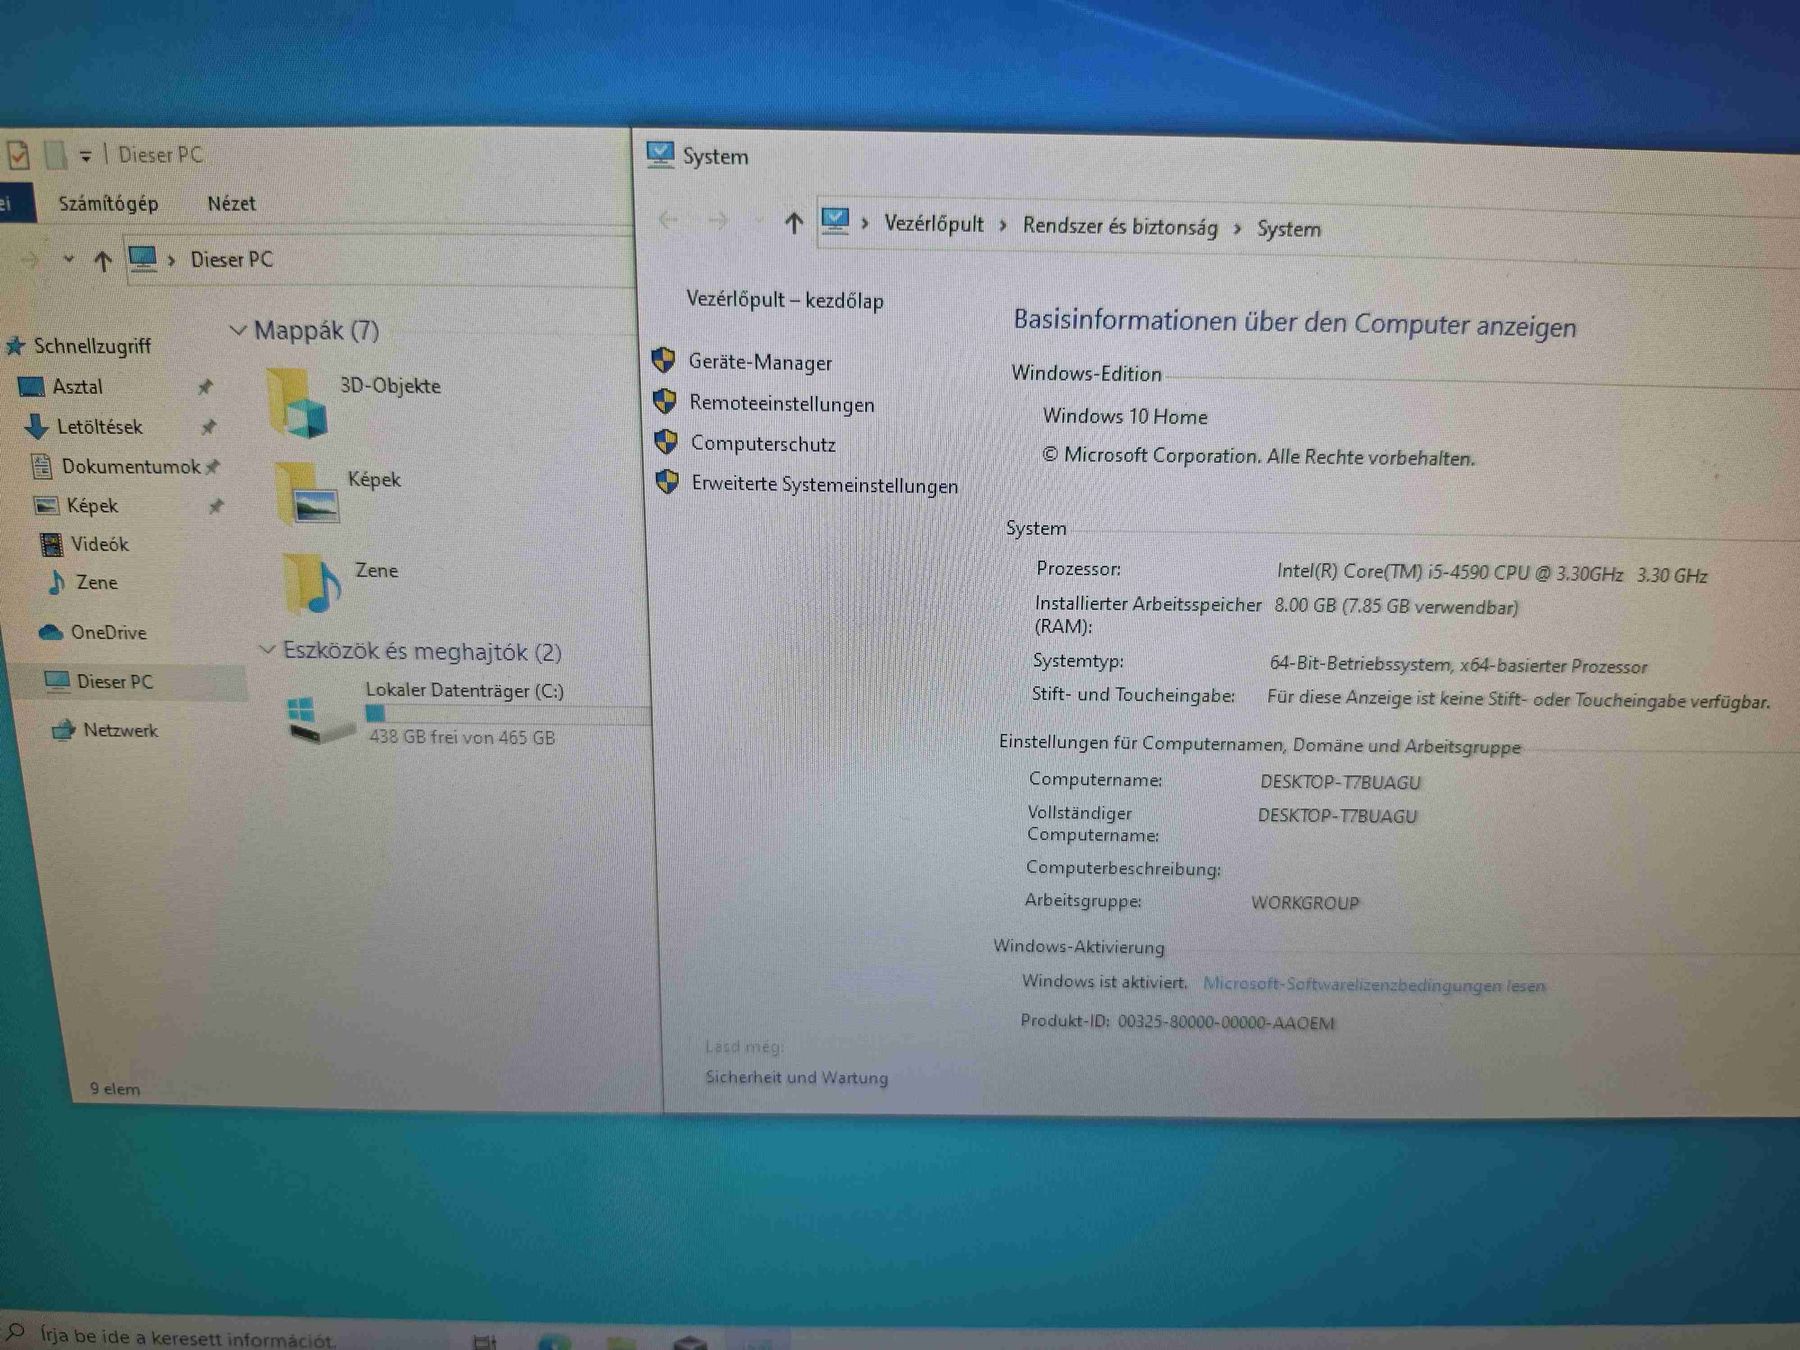The width and height of the screenshot is (1800, 1350).
Task: Collapse the Mappák (7) group
Action: pyautogui.click(x=238, y=329)
